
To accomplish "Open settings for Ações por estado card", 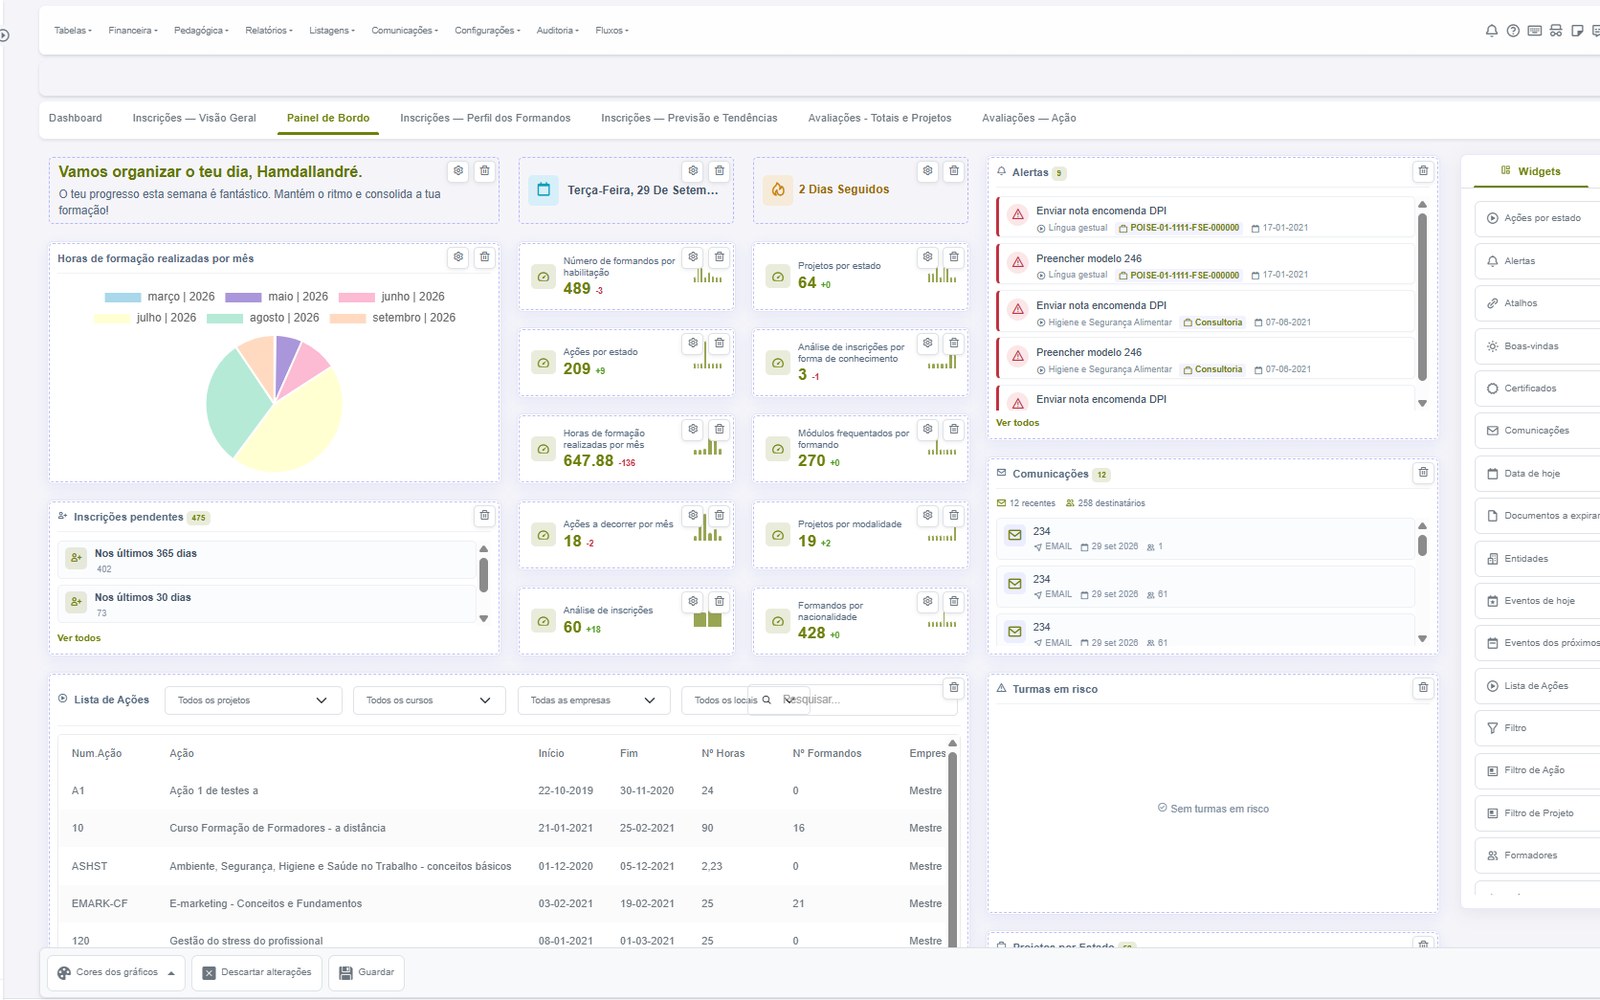I will point(693,343).
